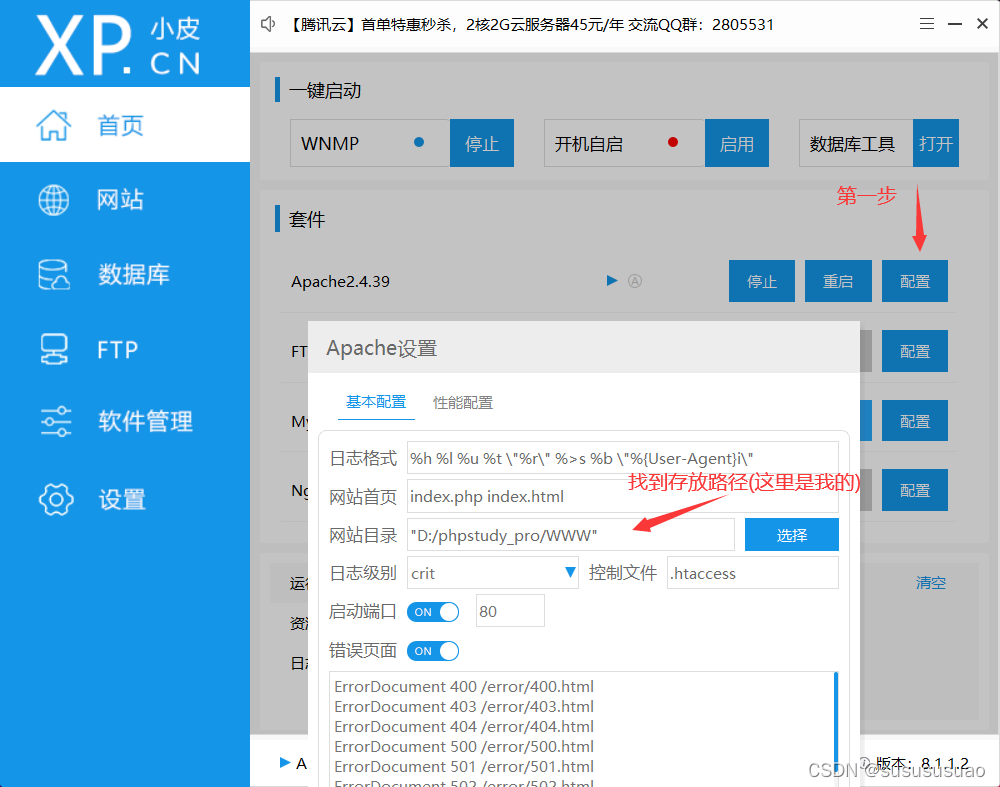Click the XP.CN logo

click(x=118, y=45)
